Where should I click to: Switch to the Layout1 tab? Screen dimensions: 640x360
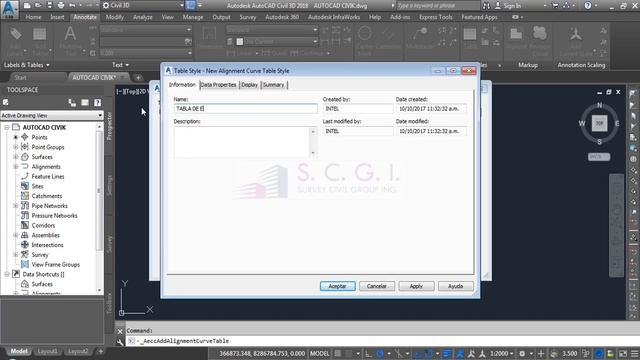[x=48, y=351]
